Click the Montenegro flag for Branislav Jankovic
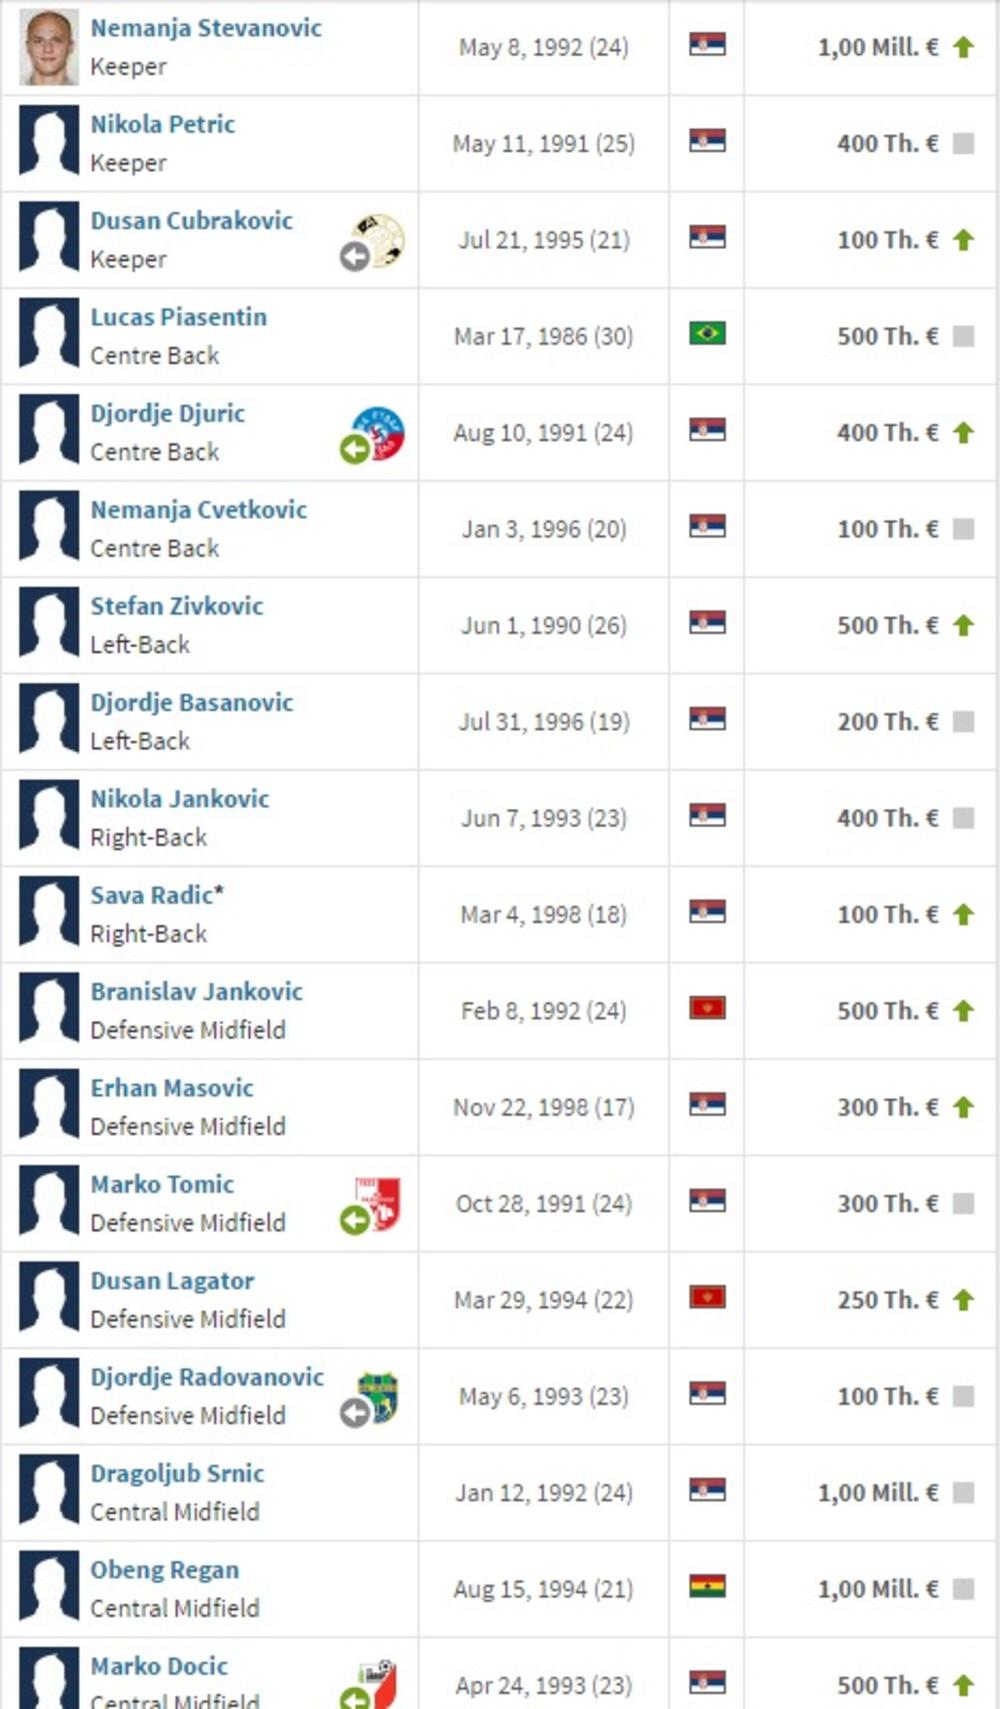The image size is (1000, 1709). [x=707, y=1008]
